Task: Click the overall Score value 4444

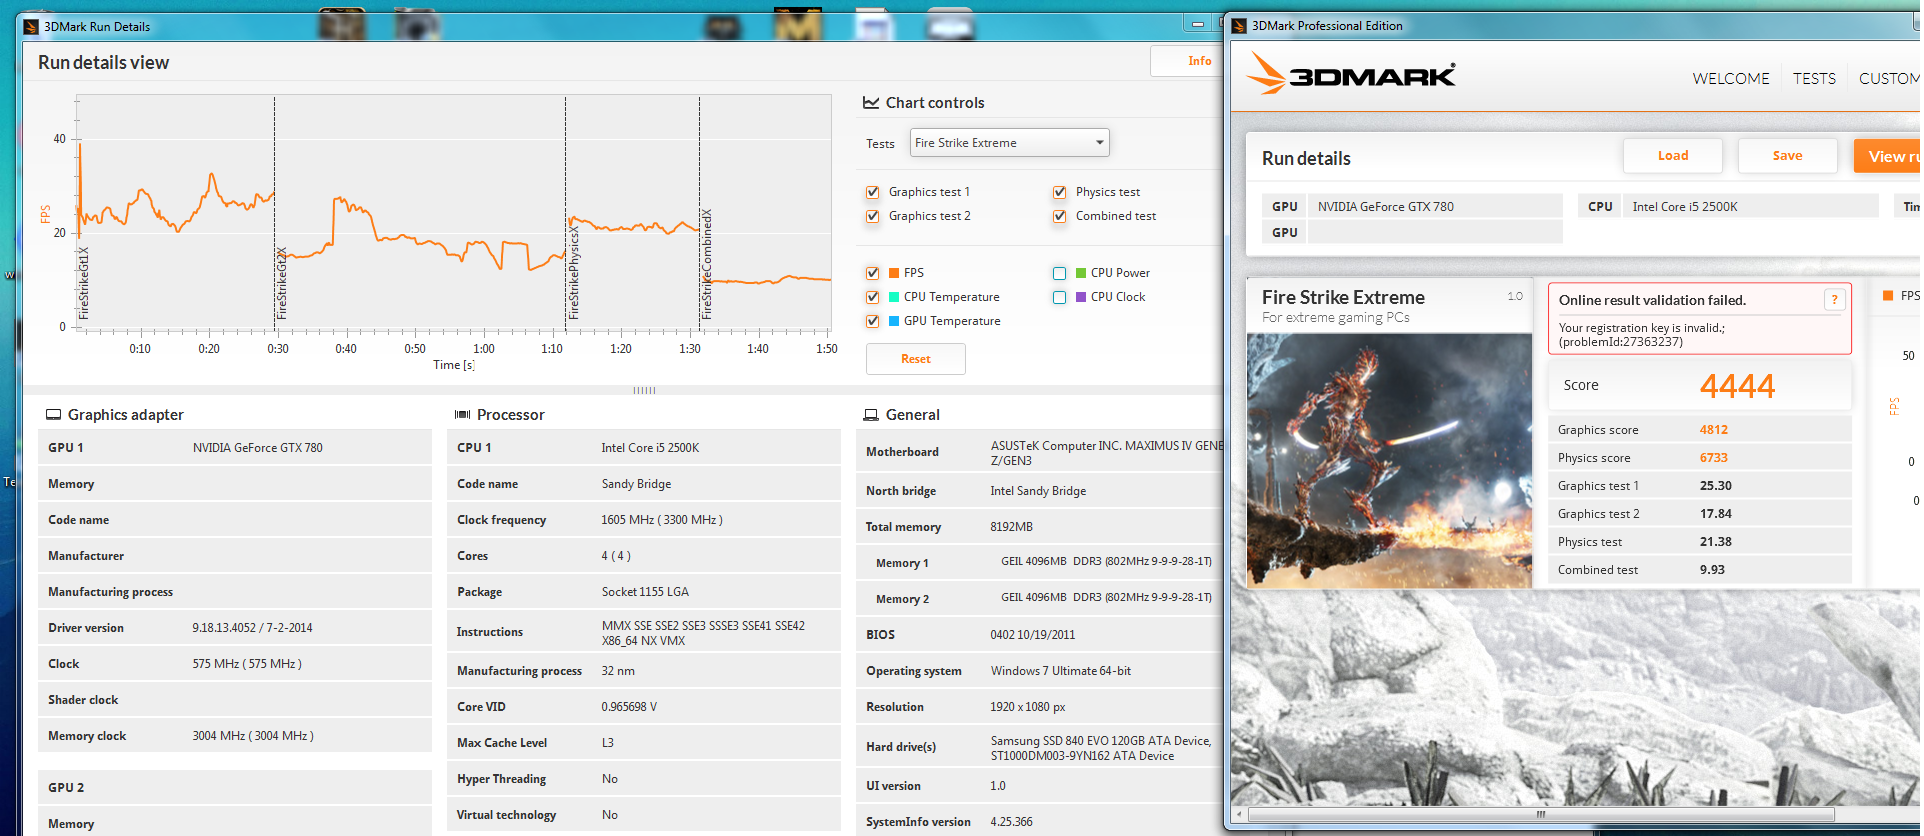Action: point(1737,386)
